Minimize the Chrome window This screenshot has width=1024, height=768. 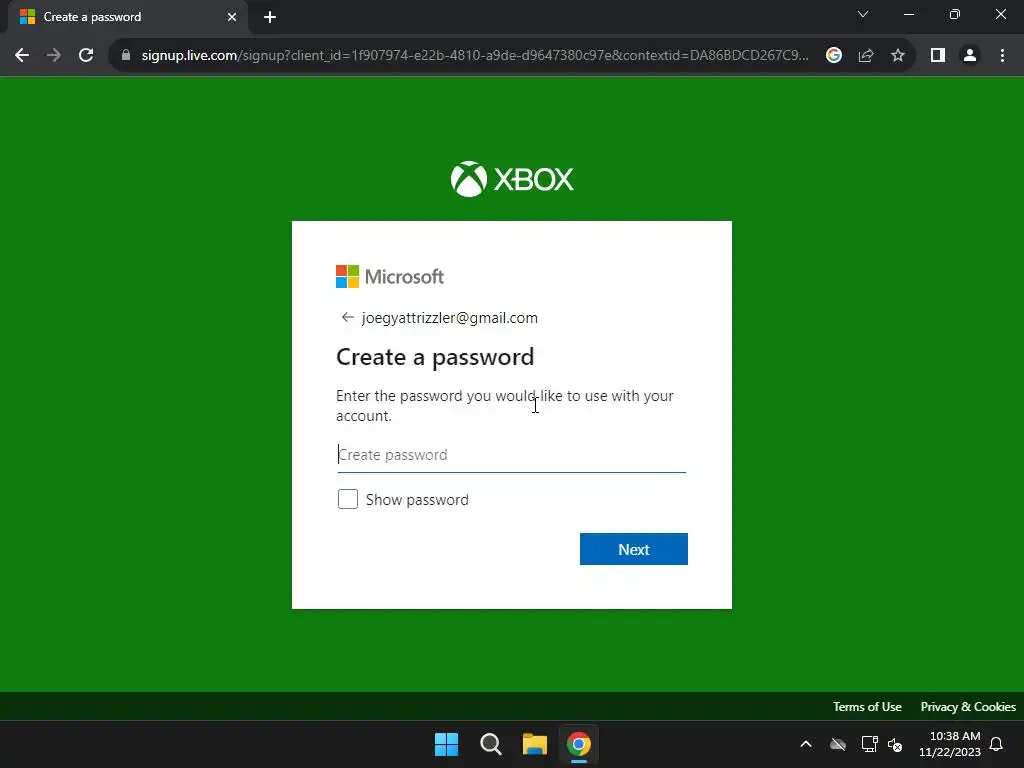coord(908,14)
